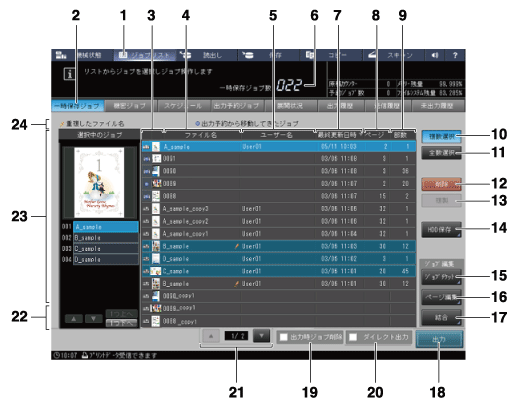Open the machine status (機械状態) tab
This screenshot has width=517, height=399.
82,55
